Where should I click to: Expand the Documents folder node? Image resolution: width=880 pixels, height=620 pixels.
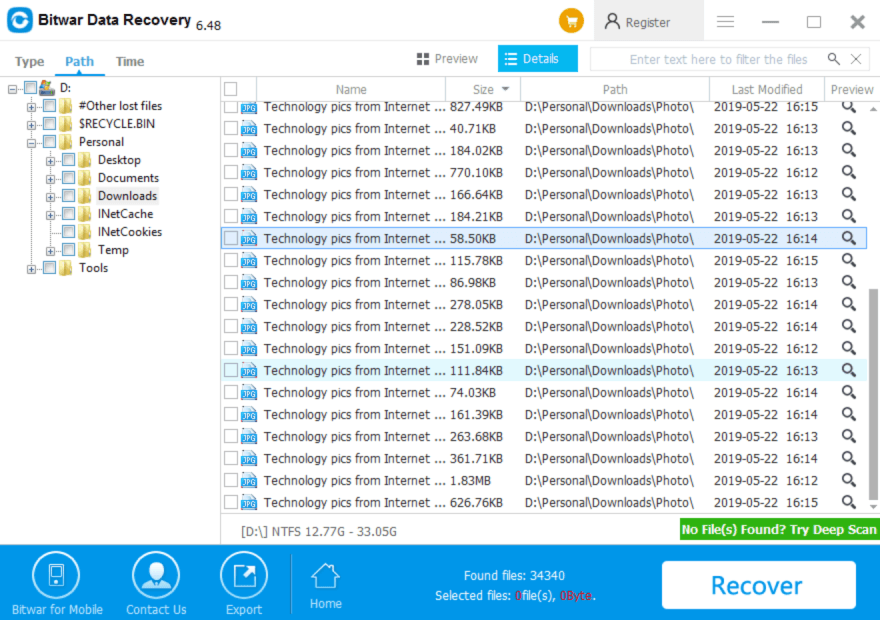pyautogui.click(x=51, y=179)
